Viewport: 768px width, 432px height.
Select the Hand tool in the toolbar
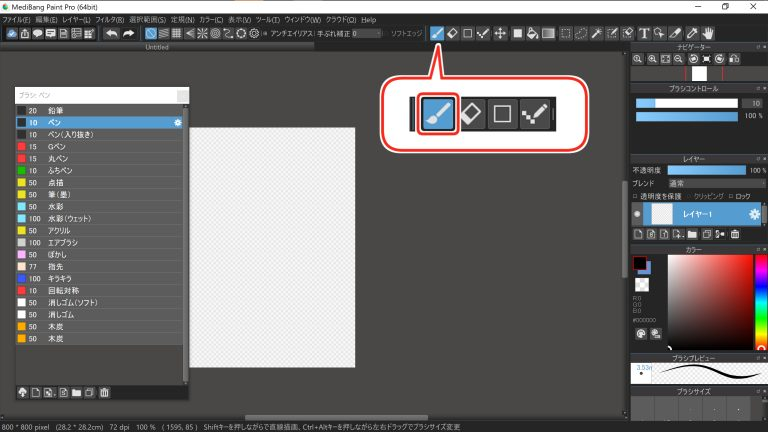tap(709, 33)
